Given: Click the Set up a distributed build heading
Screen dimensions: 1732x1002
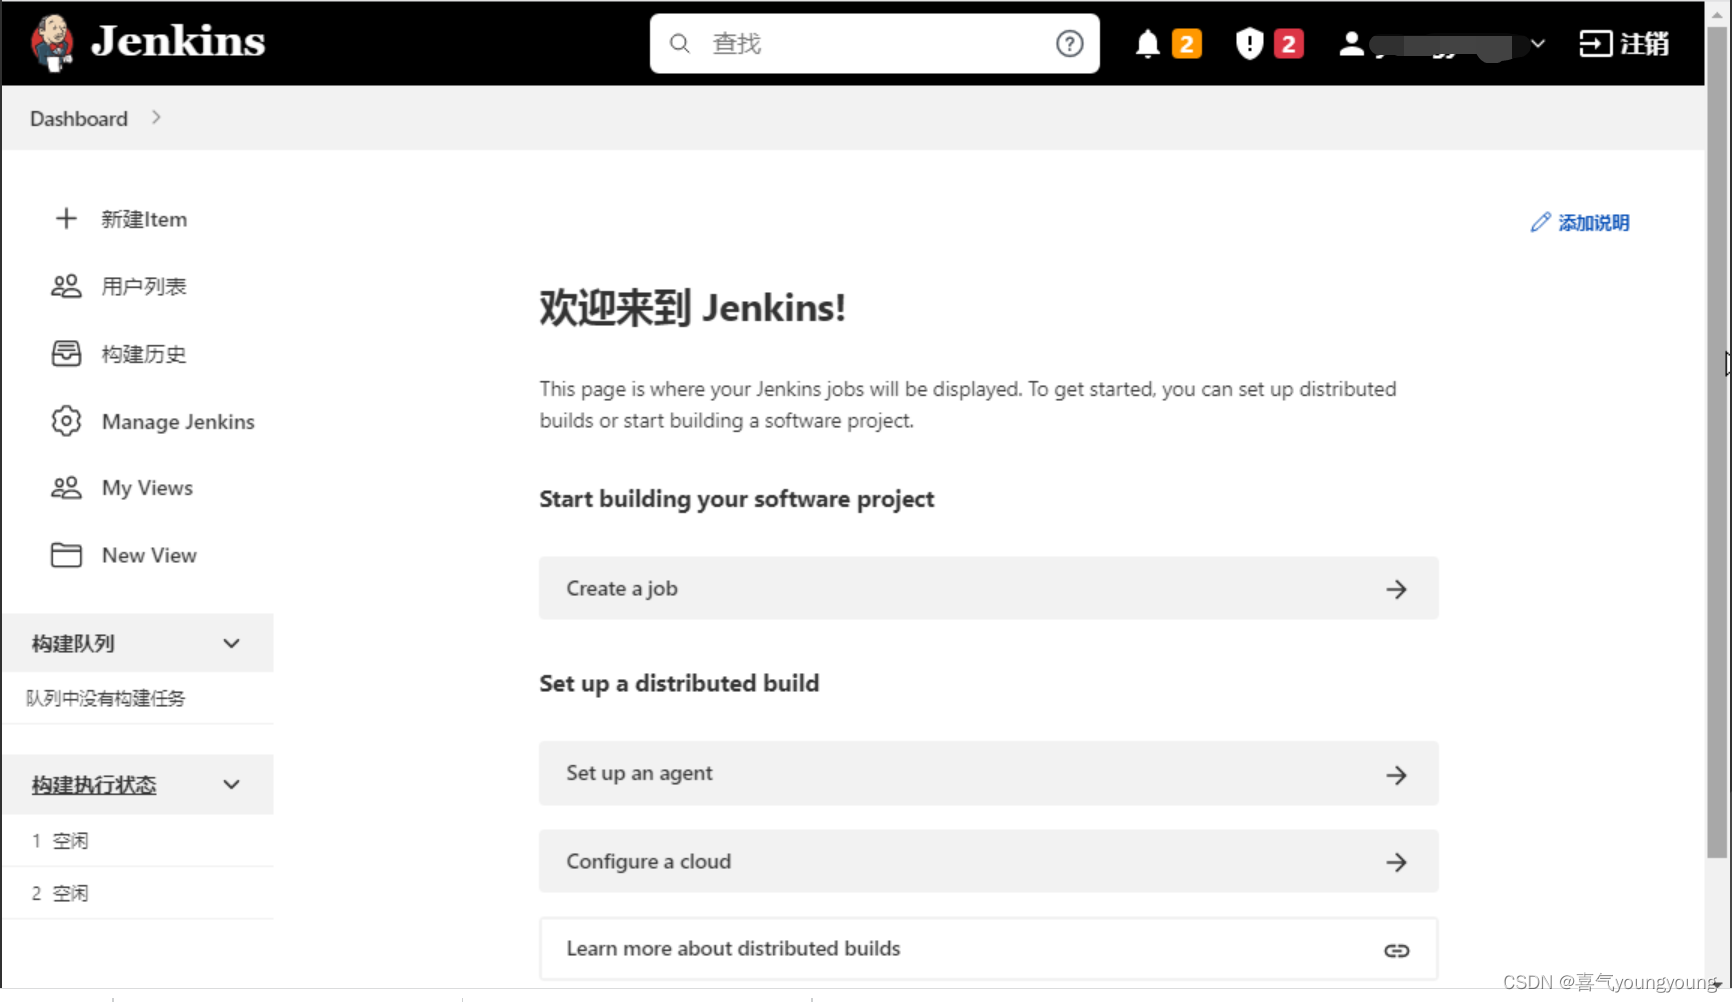Looking at the screenshot, I should tap(679, 683).
